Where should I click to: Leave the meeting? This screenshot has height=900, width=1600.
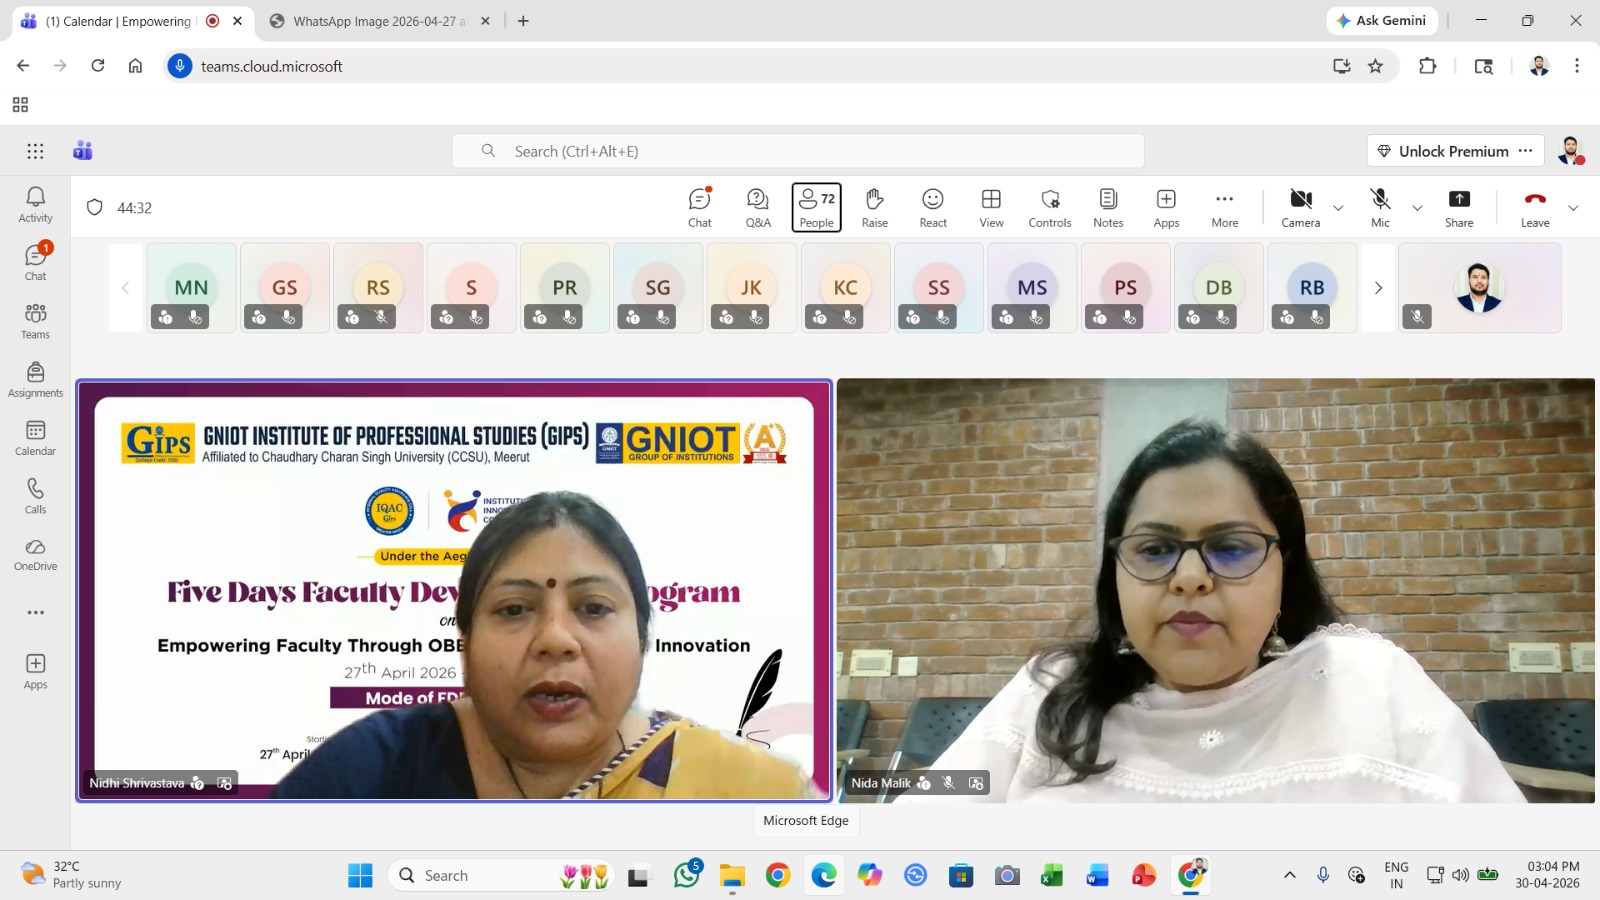coord(1535,208)
